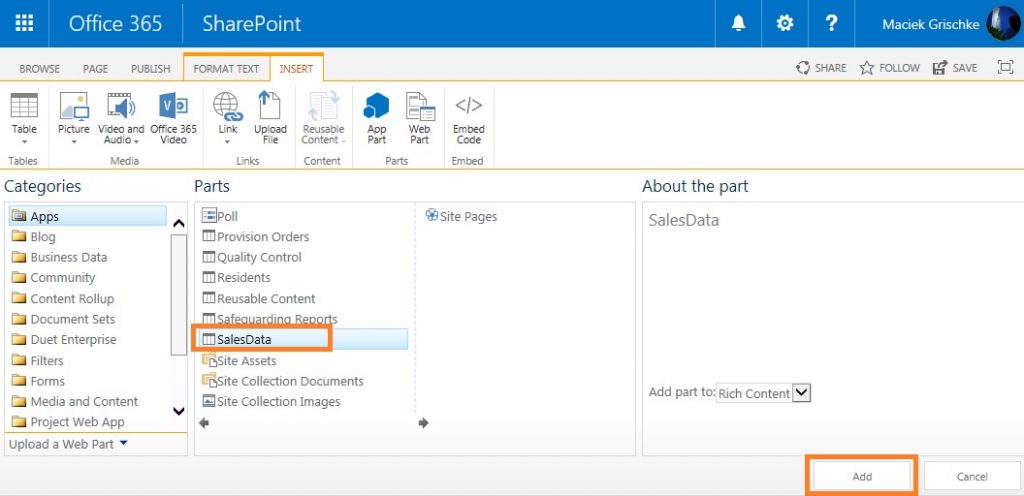The image size is (1024, 496).
Task: Open the SharePoint home link
Action: (x=252, y=23)
